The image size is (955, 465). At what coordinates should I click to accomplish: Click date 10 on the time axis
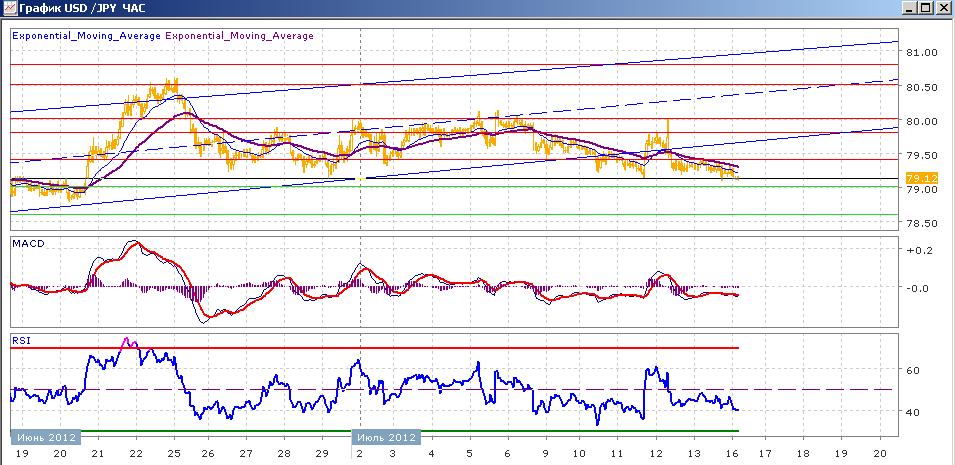coord(579,454)
